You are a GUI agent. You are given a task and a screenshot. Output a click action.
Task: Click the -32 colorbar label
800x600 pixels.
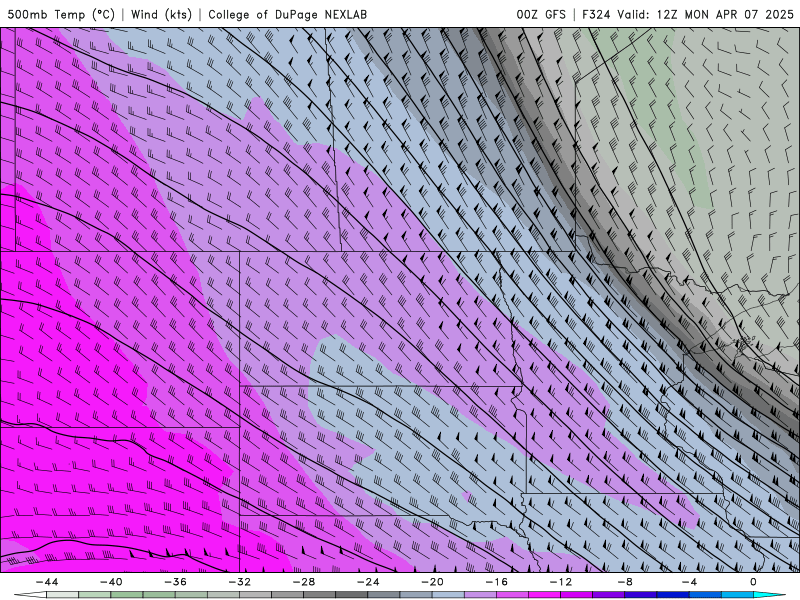pos(239,582)
